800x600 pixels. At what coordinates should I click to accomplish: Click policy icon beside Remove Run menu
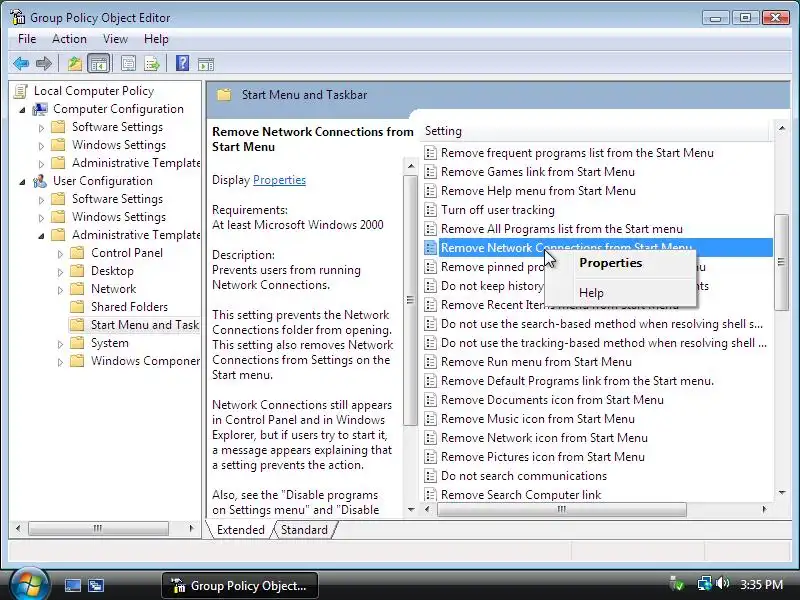coord(431,362)
